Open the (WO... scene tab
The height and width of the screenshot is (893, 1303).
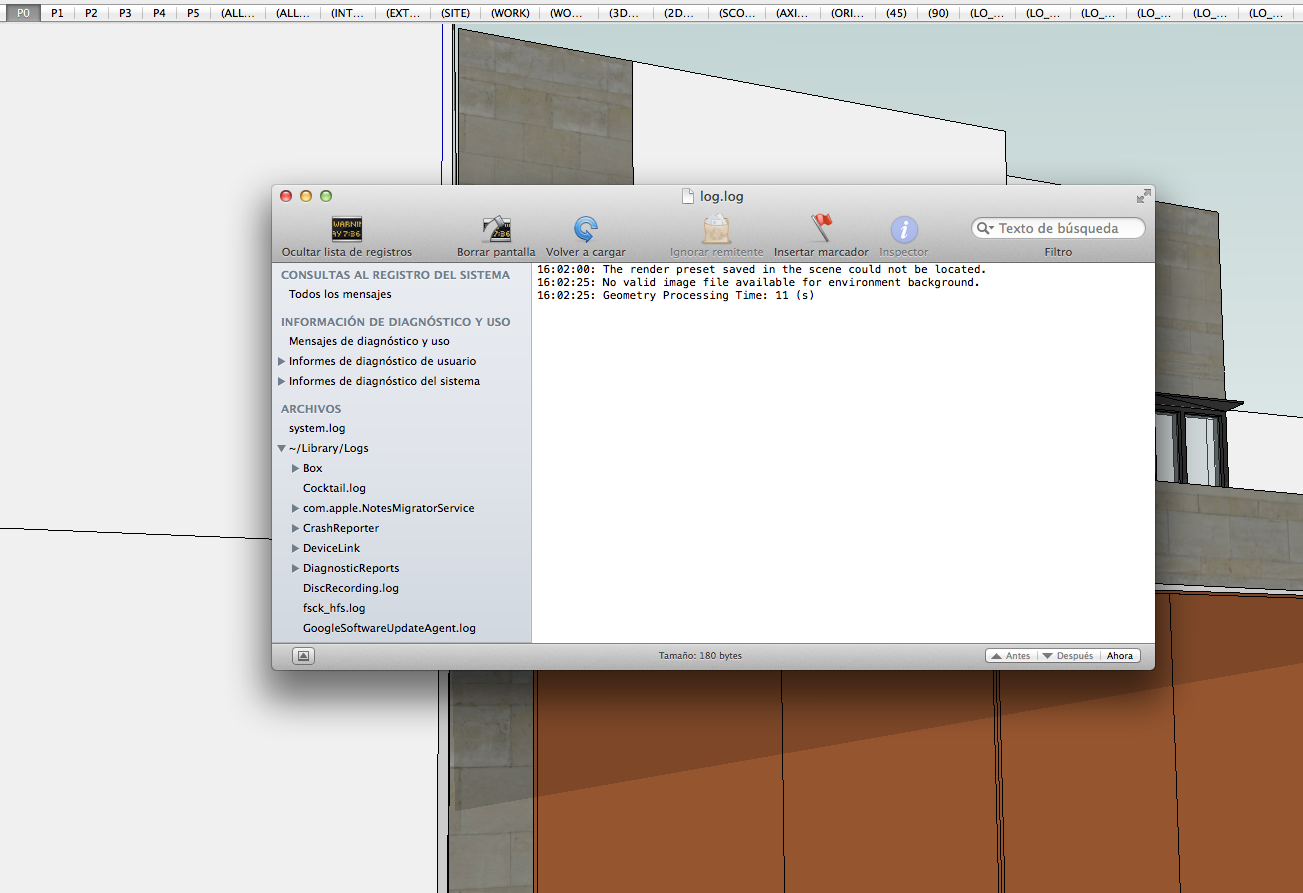tap(567, 13)
